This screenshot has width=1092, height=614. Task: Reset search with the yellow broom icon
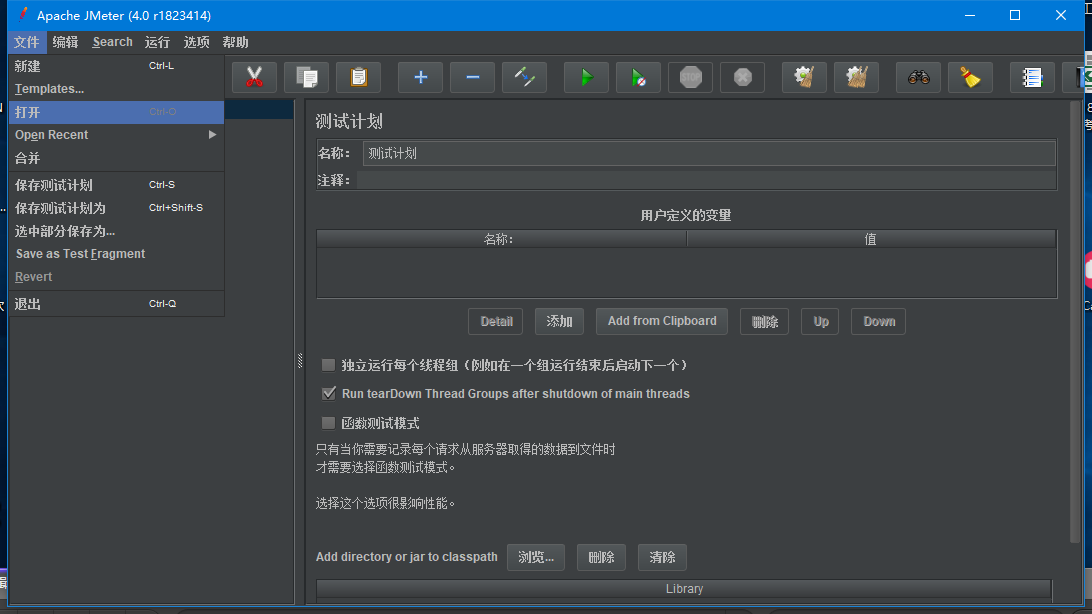click(970, 77)
